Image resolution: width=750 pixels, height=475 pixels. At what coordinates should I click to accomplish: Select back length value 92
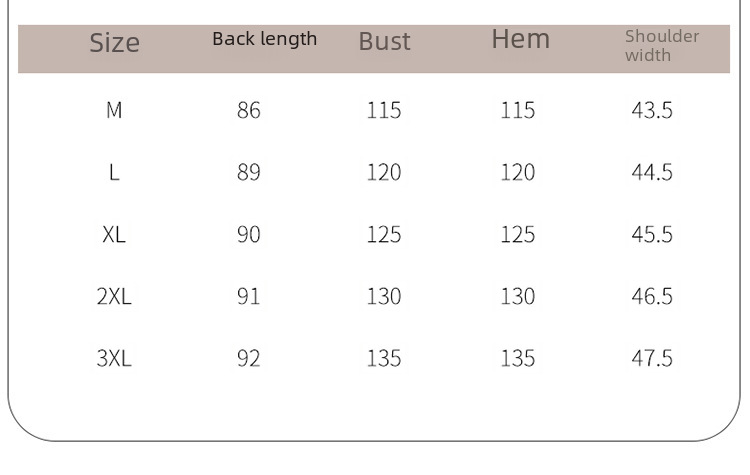(249, 358)
